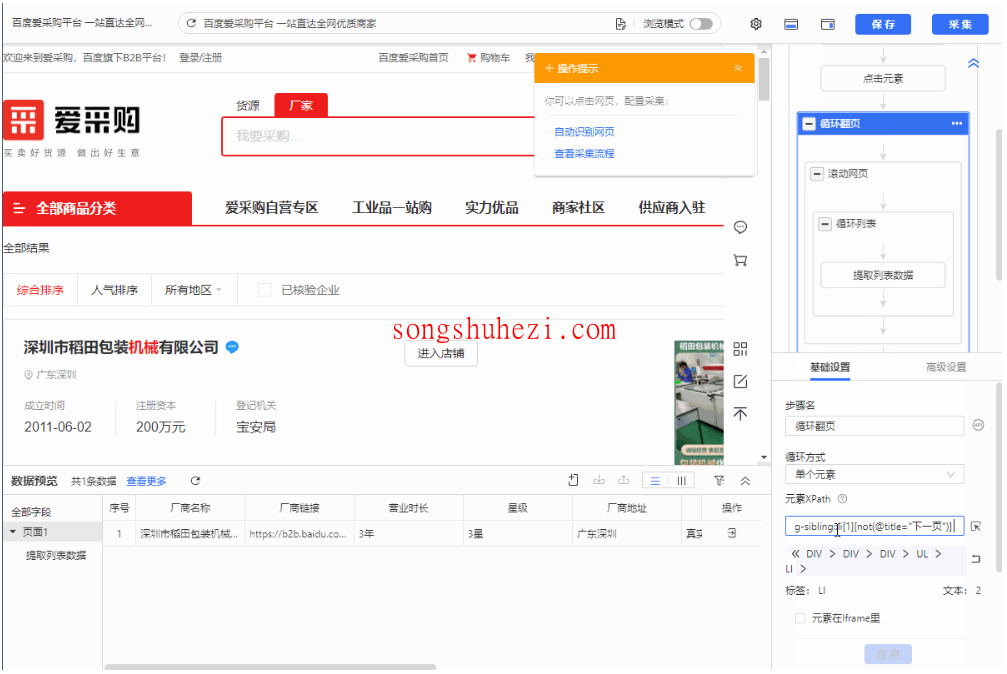This screenshot has height=674, width=1007.
Task: Click the floating cart icon on page sidebar
Action: pos(740,260)
